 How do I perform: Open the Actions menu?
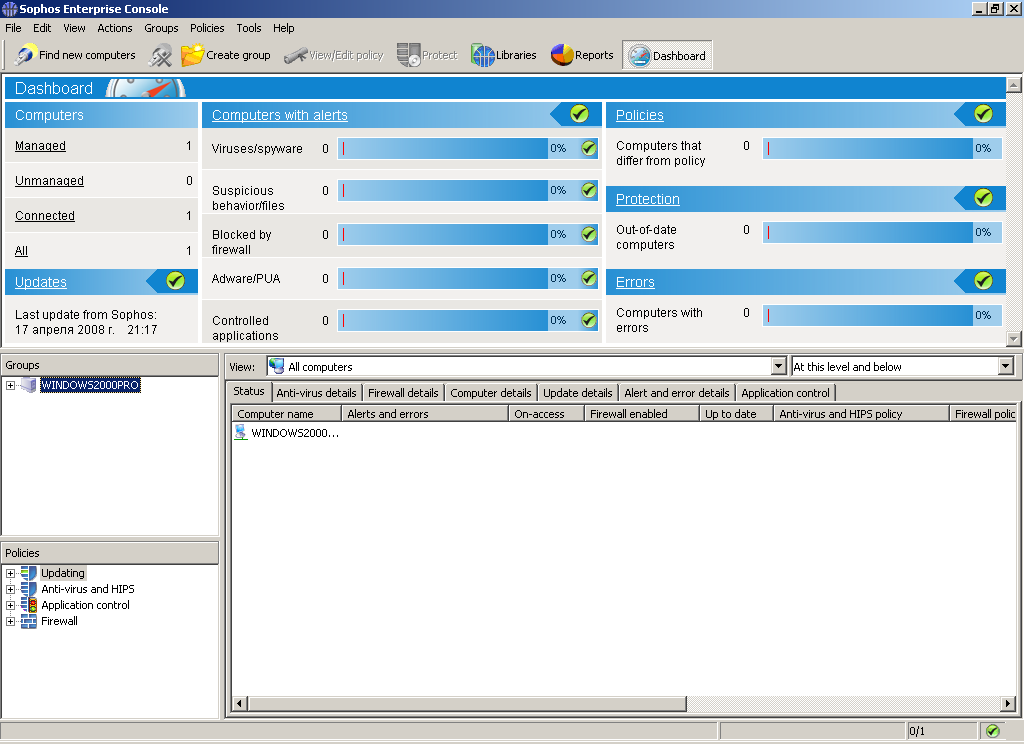pyautogui.click(x=115, y=28)
